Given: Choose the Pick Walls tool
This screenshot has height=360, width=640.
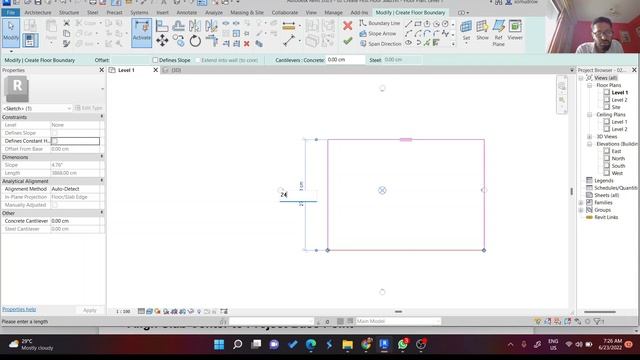Looking at the screenshot, I should pos(436,43).
